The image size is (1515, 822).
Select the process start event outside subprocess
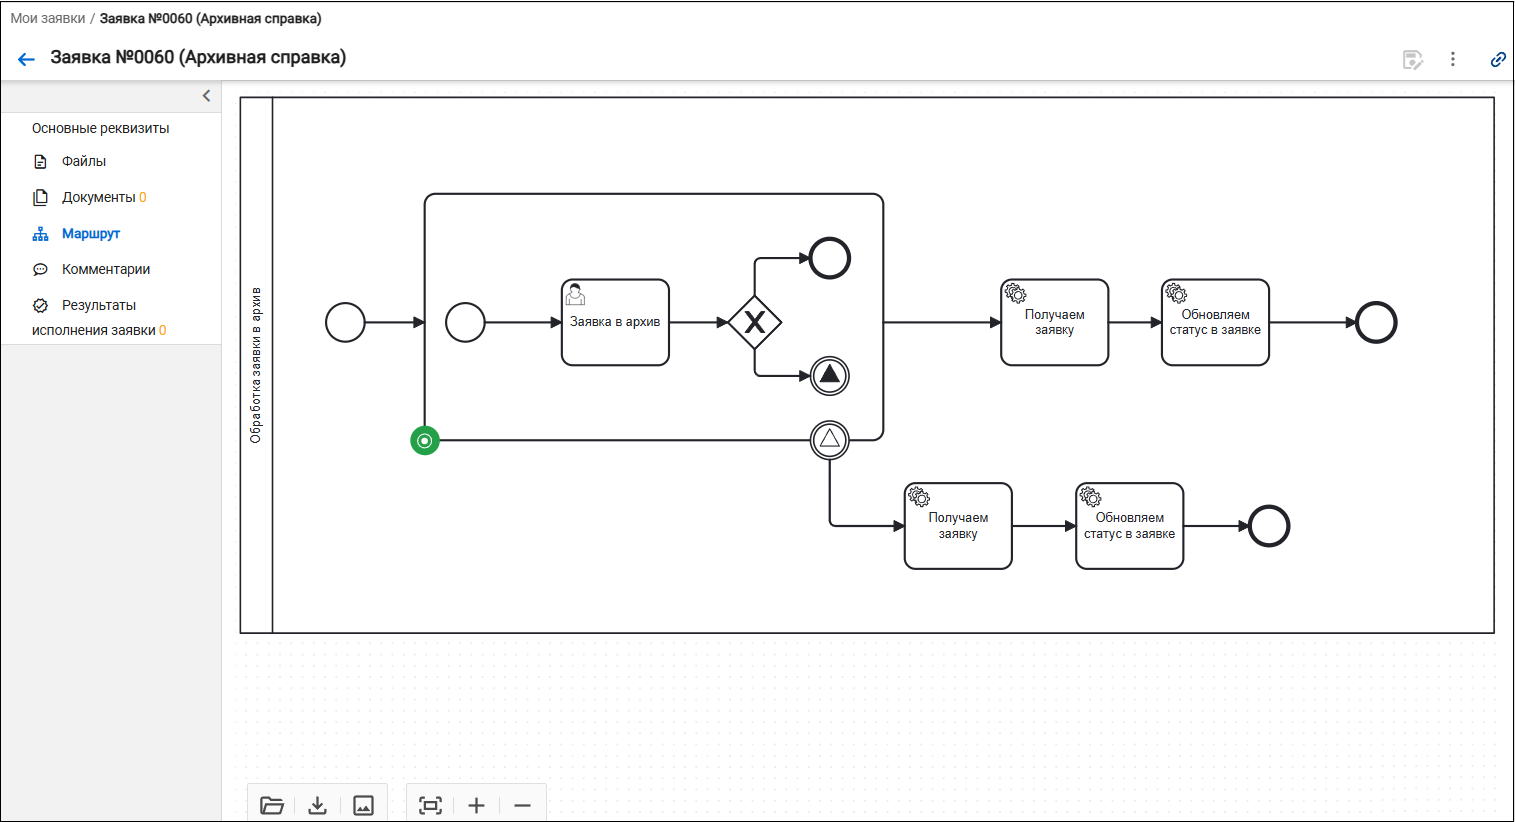pyautogui.click(x=346, y=322)
